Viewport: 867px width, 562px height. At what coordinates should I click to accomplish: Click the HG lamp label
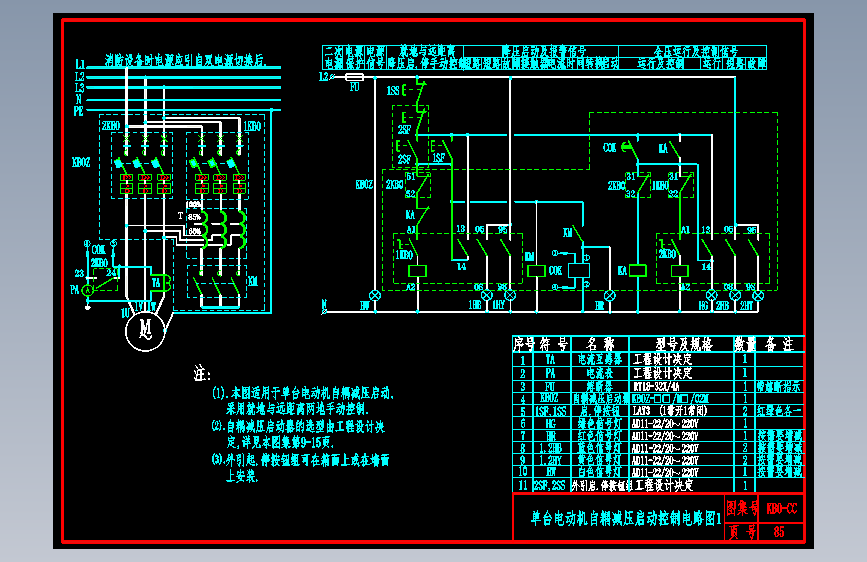(x=703, y=305)
